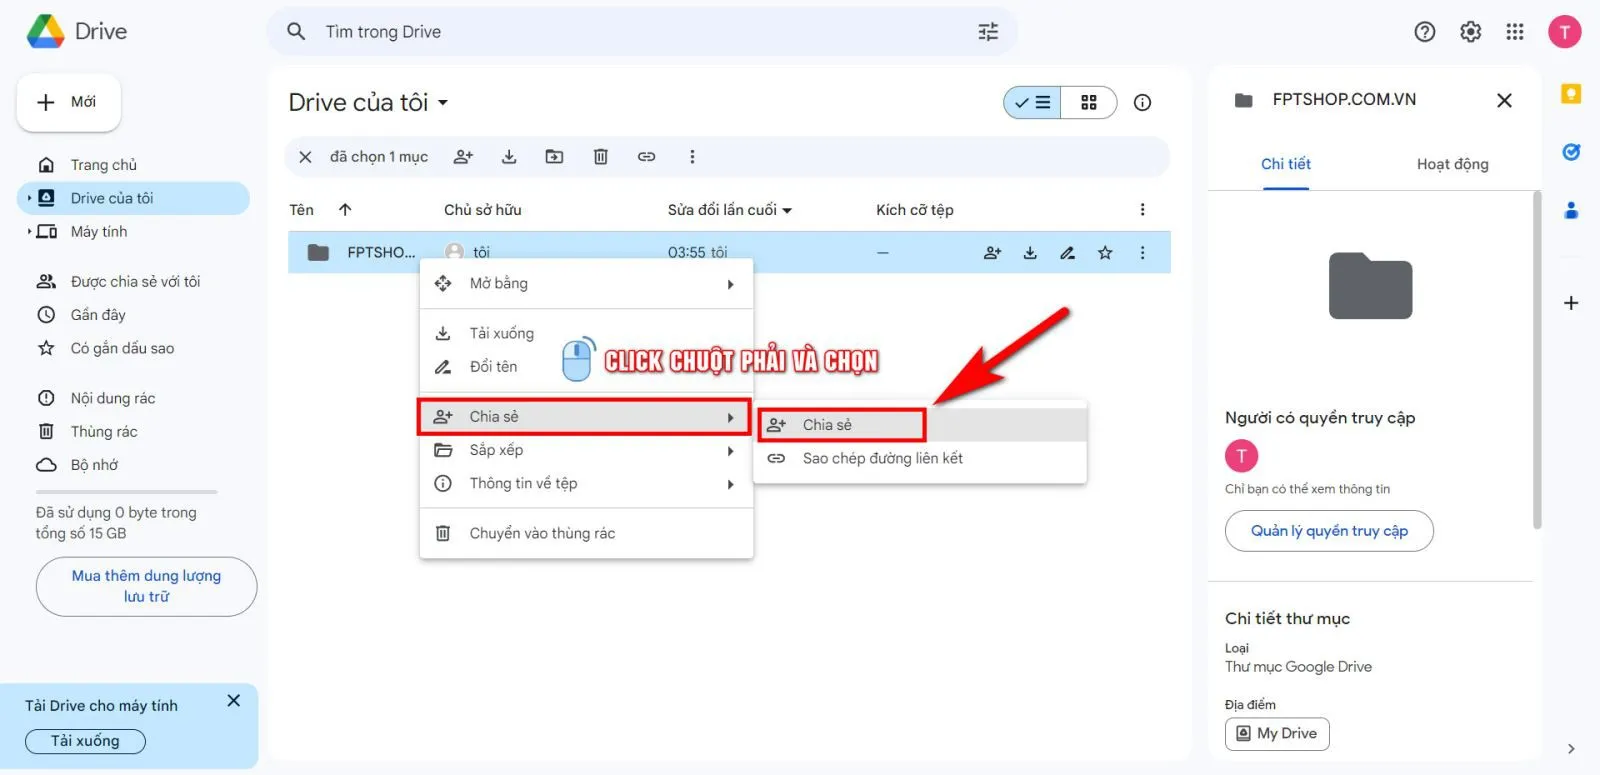Click My Drive location chip
Screen dimensions: 1600x775
point(1277,733)
